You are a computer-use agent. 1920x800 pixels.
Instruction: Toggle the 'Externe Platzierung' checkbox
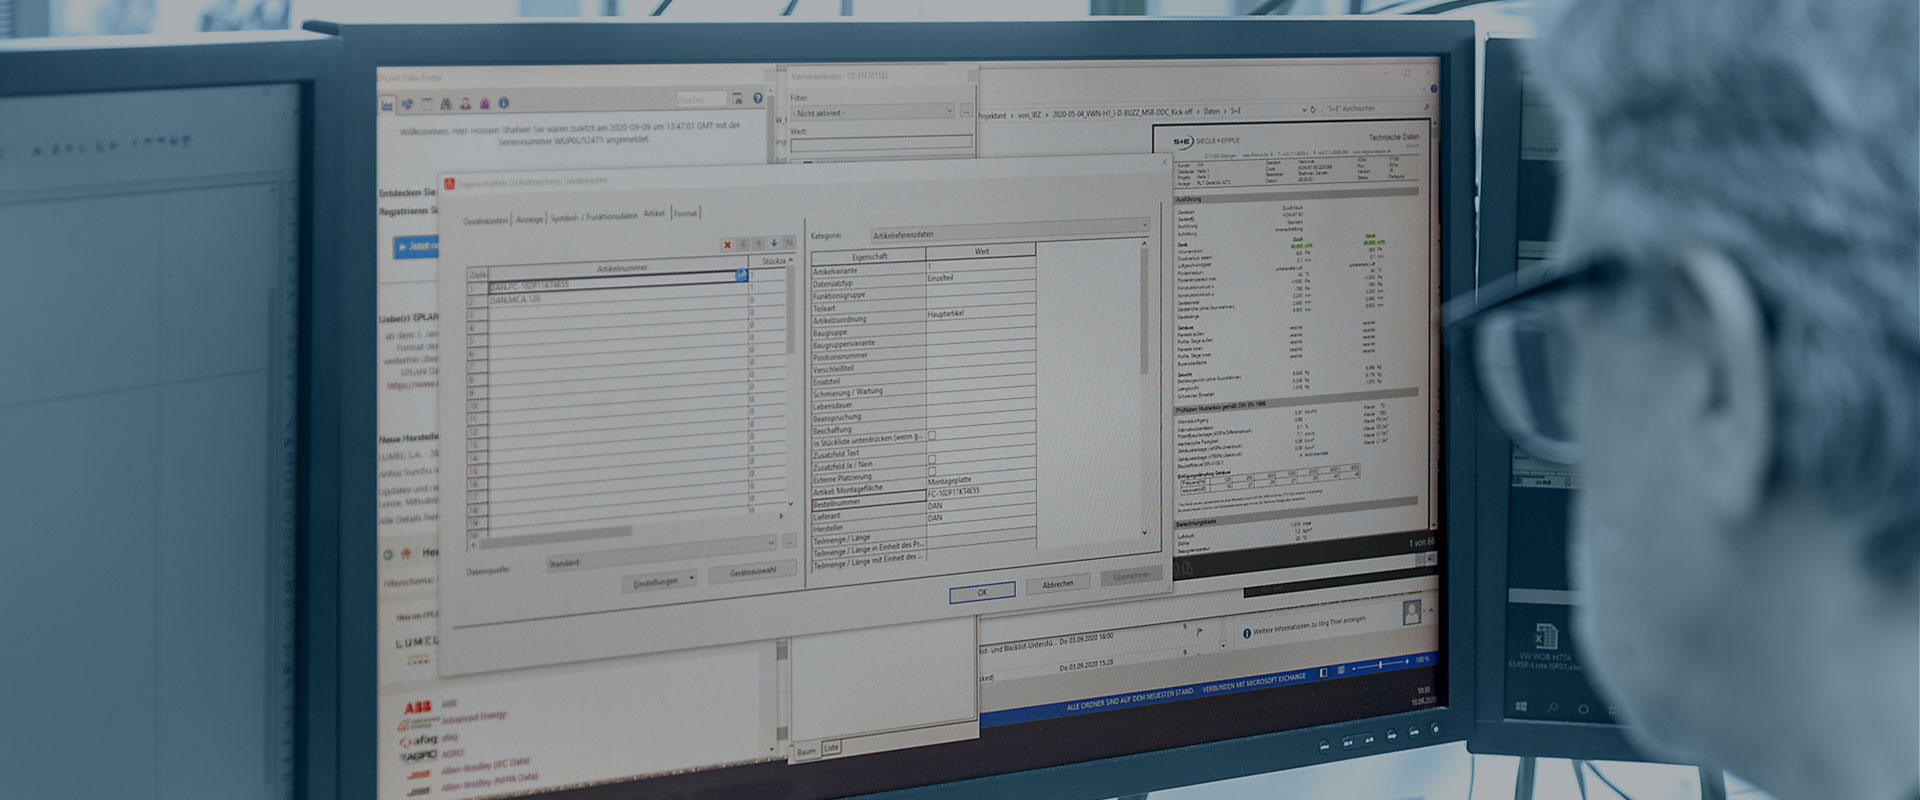[x=932, y=471]
